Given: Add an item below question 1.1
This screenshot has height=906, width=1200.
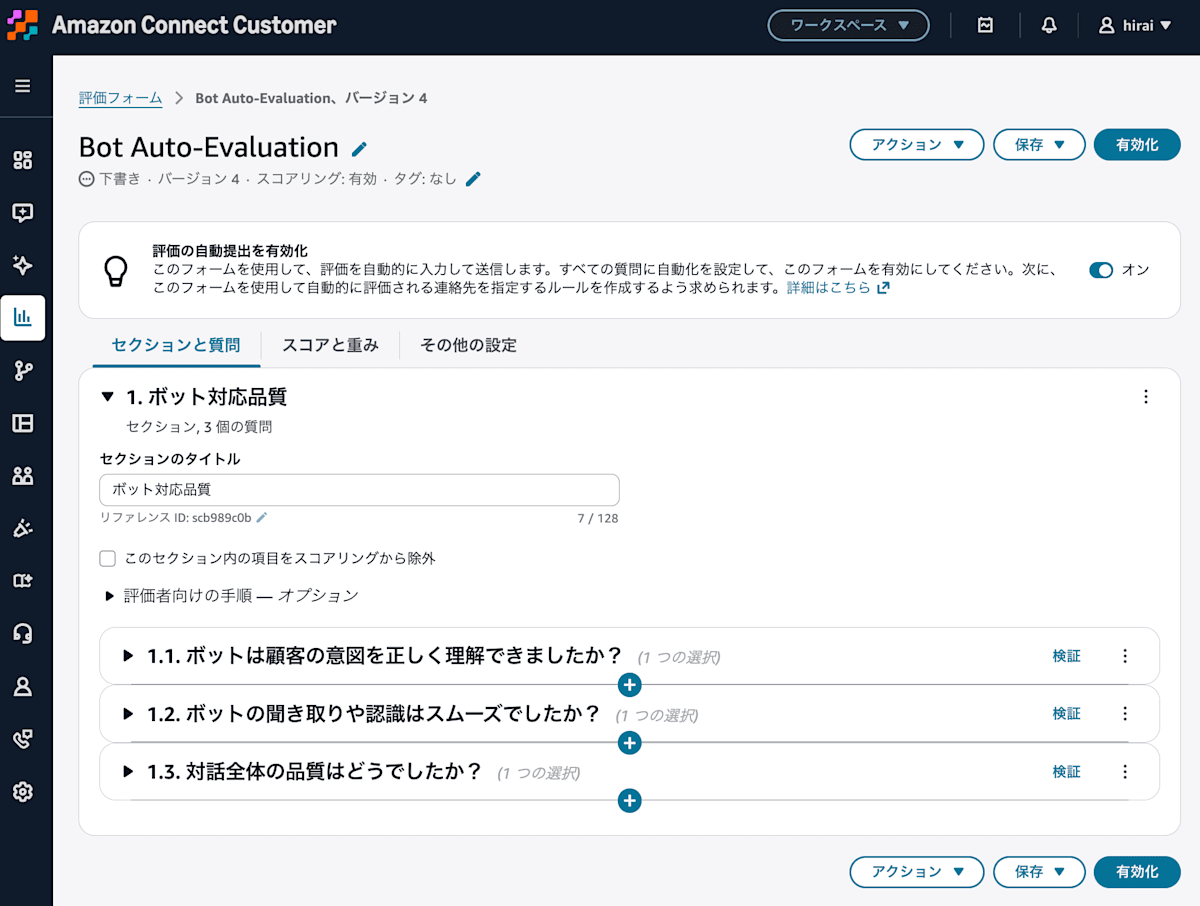Looking at the screenshot, I should click(x=629, y=685).
